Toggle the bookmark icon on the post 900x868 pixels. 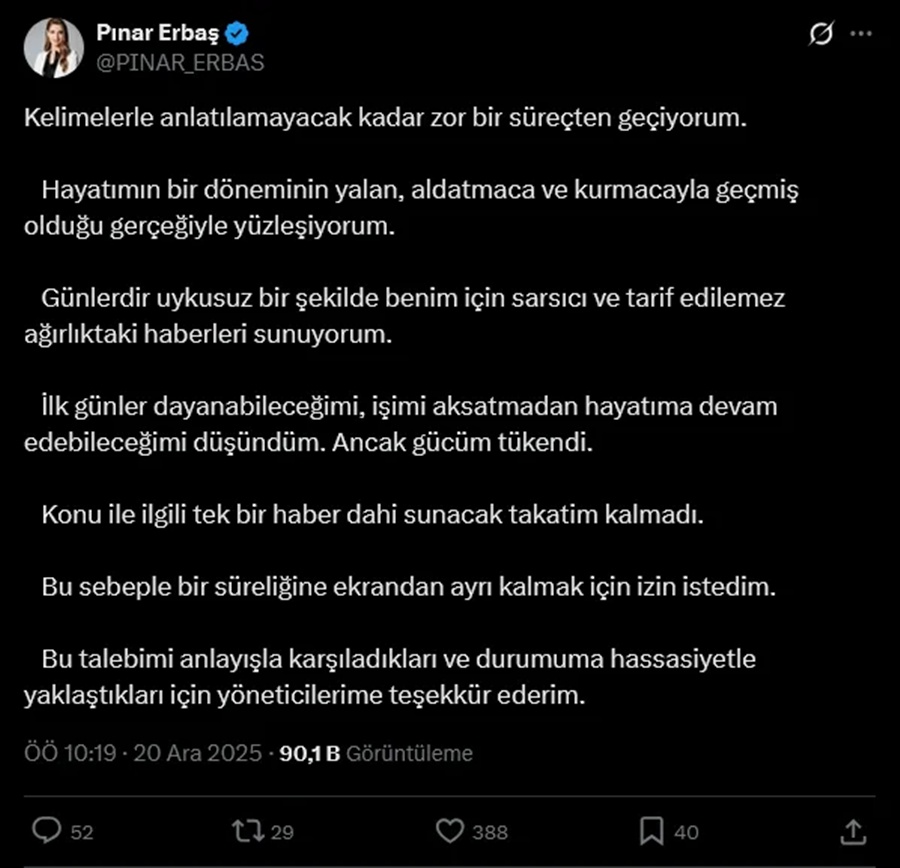(x=651, y=830)
